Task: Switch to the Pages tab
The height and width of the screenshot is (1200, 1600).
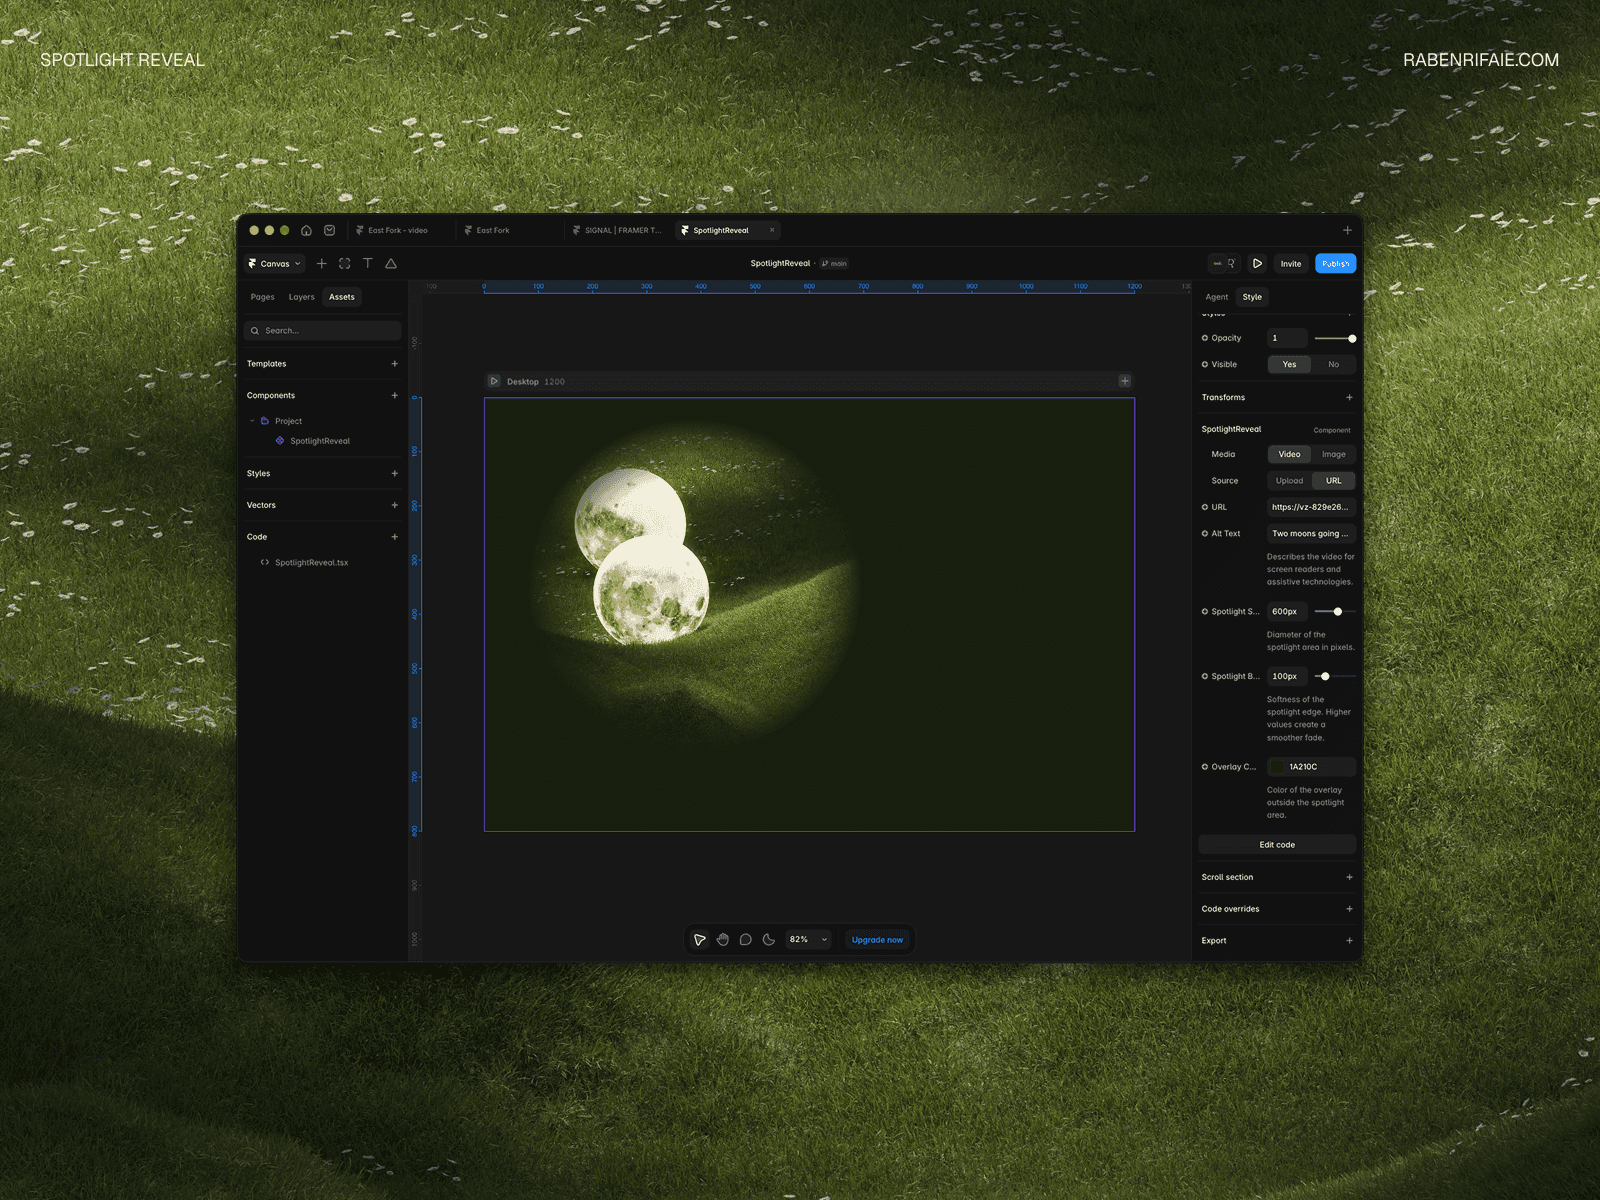Action: pos(262,297)
